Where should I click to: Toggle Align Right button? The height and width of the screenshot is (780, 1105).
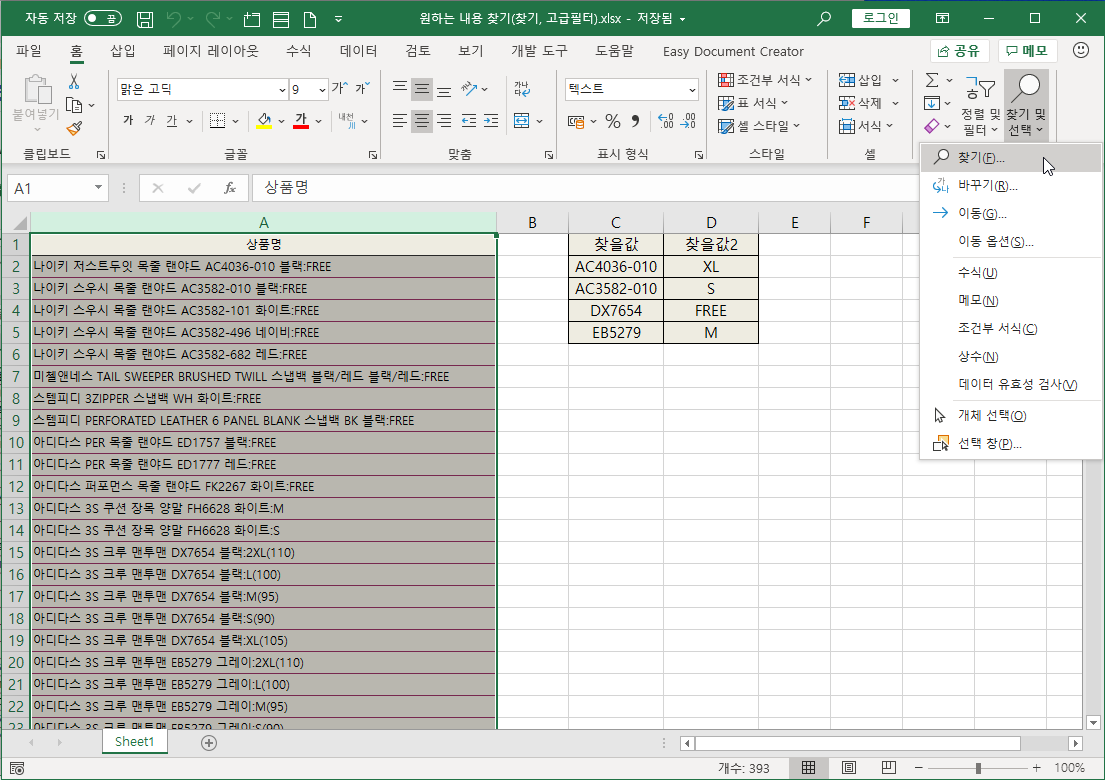(x=444, y=121)
